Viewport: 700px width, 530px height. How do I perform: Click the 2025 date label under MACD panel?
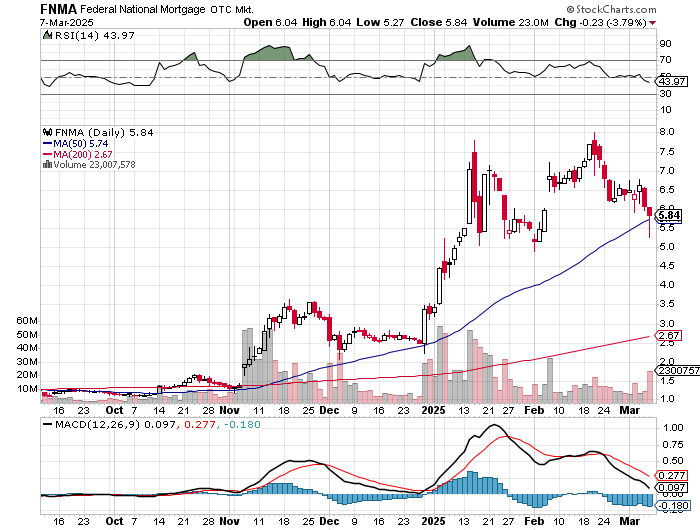433,522
